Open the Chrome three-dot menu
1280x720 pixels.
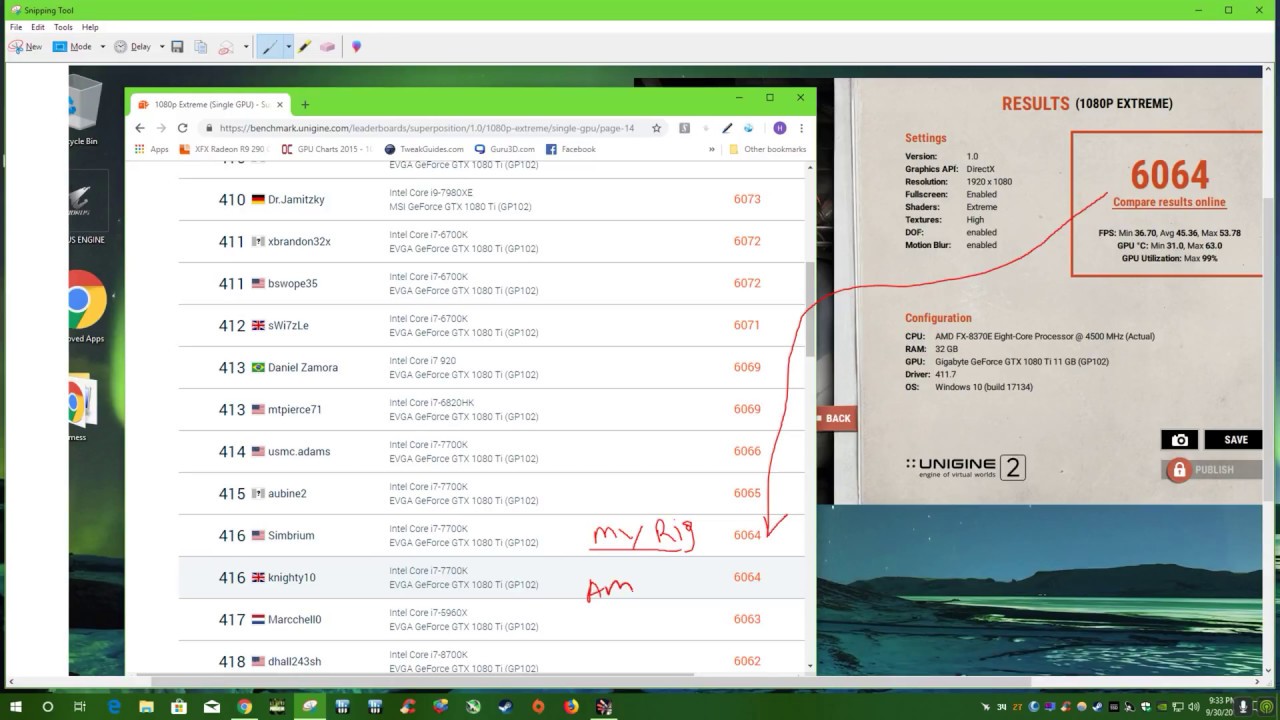[801, 128]
